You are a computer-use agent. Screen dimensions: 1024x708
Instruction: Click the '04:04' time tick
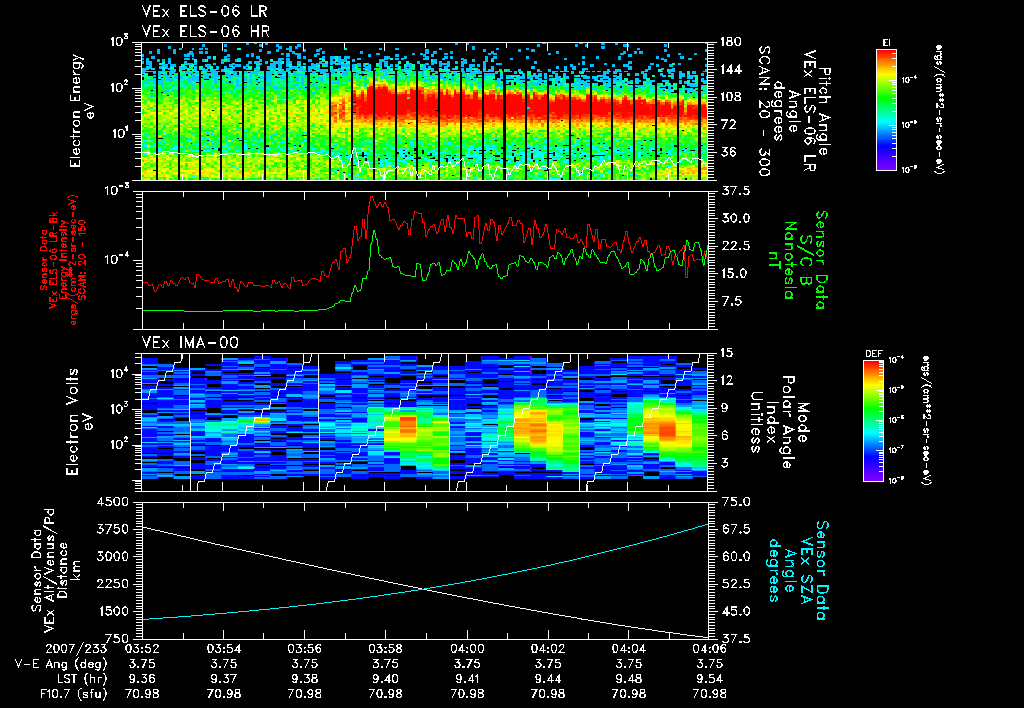629,649
